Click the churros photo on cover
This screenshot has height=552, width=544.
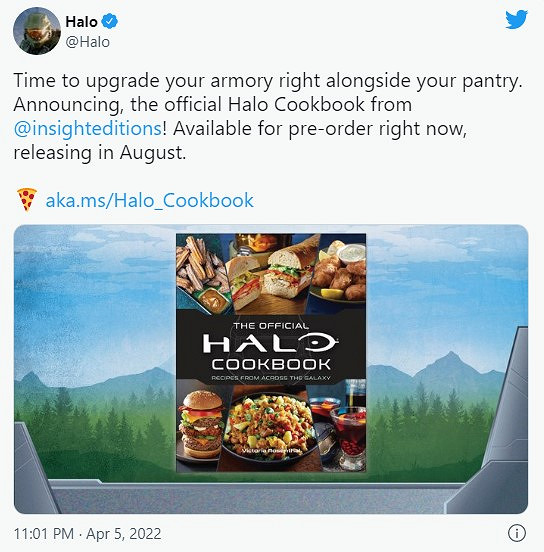(x=201, y=269)
